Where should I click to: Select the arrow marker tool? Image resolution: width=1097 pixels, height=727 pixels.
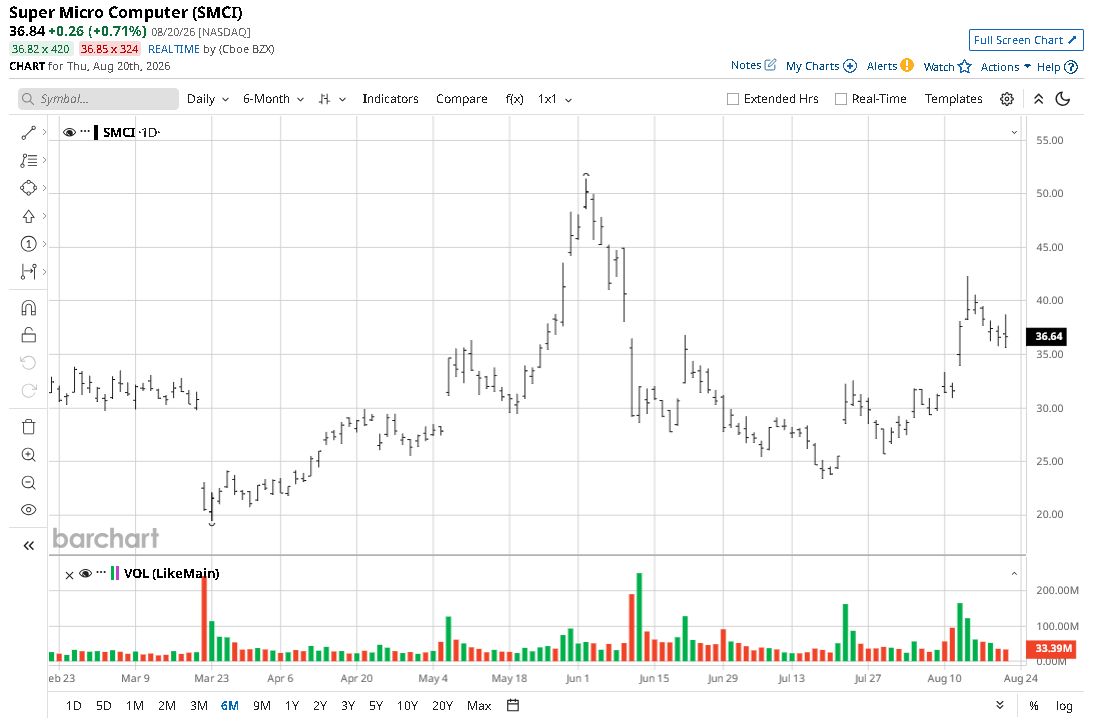(29, 216)
